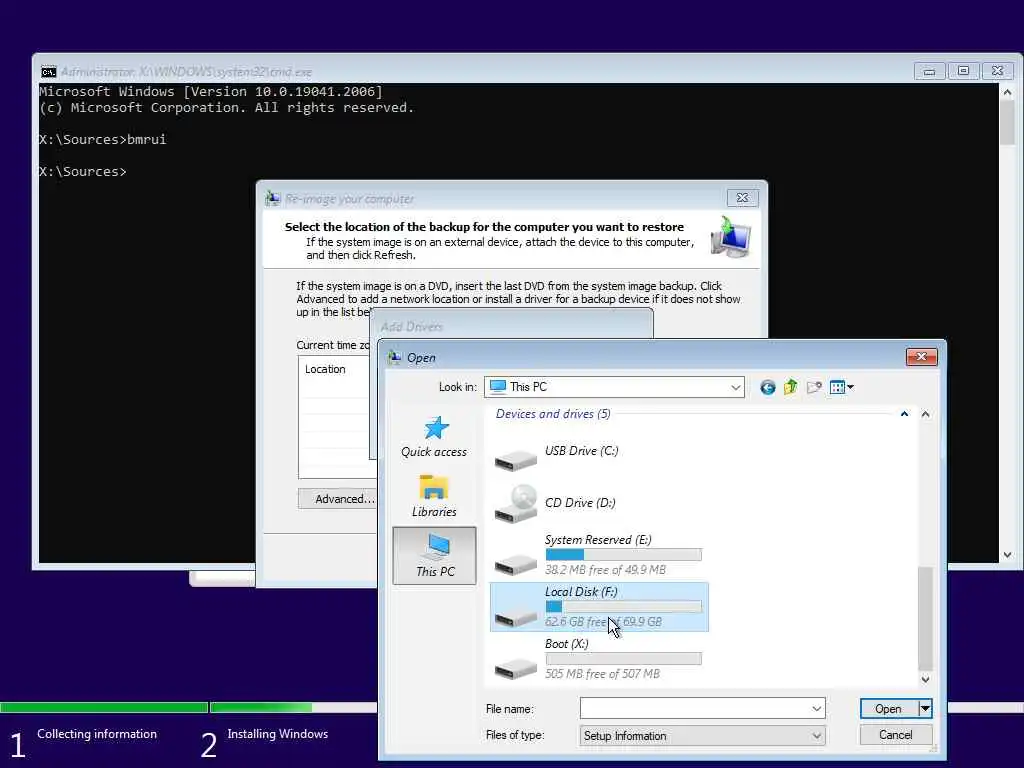This screenshot has width=1024, height=768.
Task: Click the Add Drivers dialog title
Action: click(x=411, y=327)
